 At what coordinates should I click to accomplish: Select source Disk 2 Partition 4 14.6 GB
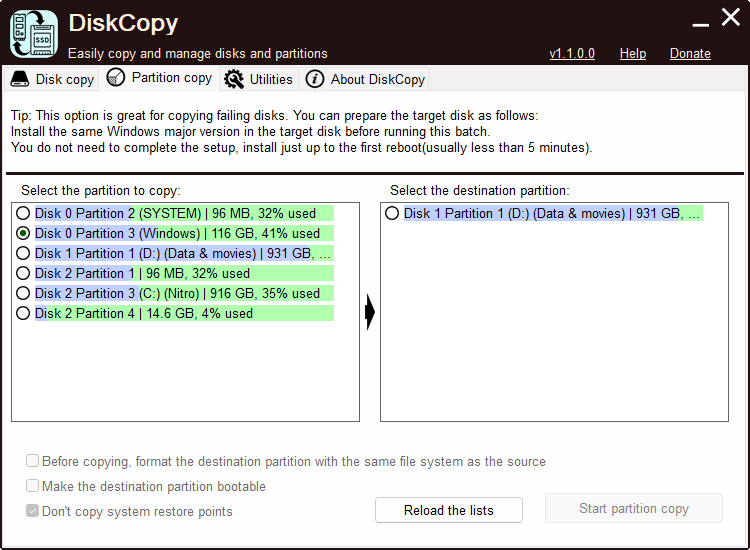click(x=175, y=313)
